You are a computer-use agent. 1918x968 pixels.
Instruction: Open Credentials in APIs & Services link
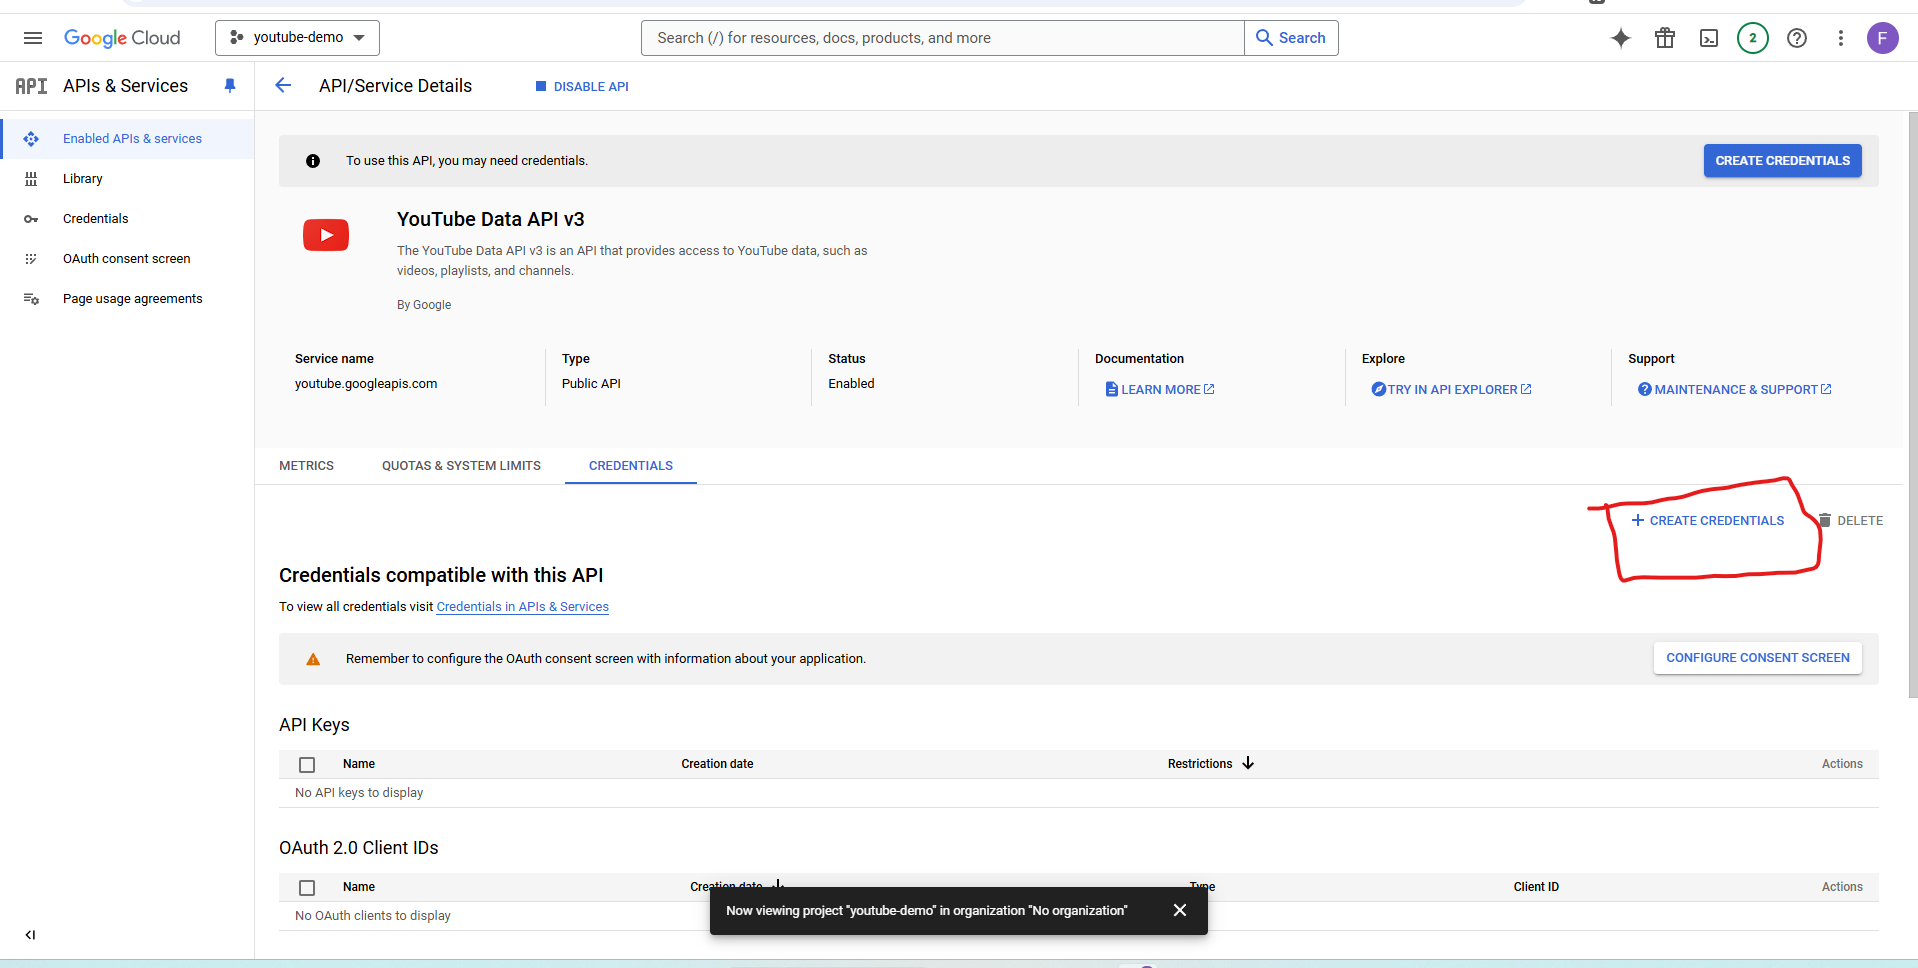[522, 607]
